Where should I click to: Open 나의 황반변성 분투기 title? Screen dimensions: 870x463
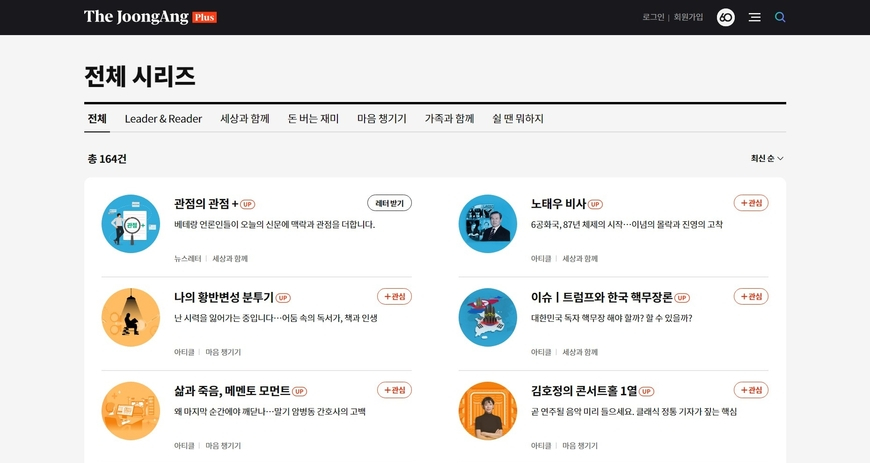[x=224, y=298]
